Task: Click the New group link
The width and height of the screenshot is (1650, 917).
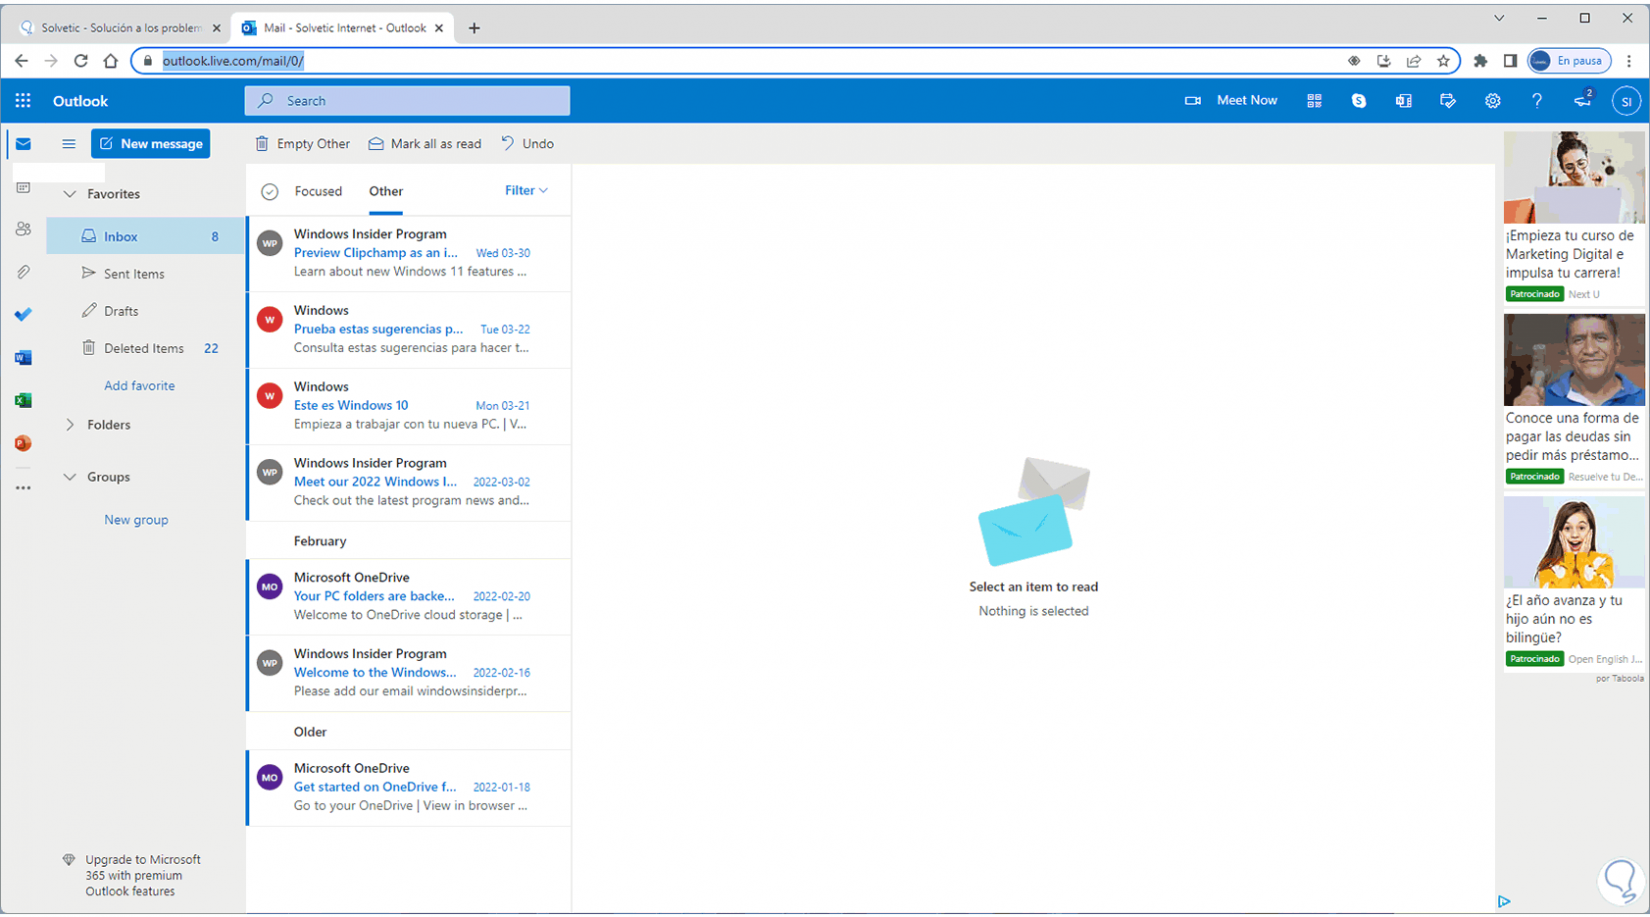Action: (x=136, y=520)
